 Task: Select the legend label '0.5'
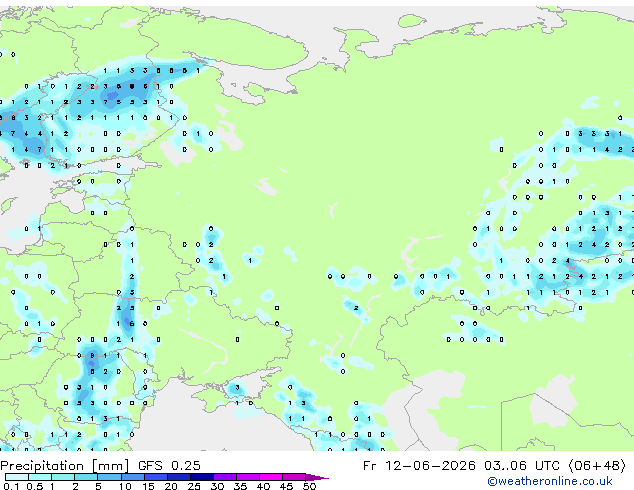[x=35, y=486]
